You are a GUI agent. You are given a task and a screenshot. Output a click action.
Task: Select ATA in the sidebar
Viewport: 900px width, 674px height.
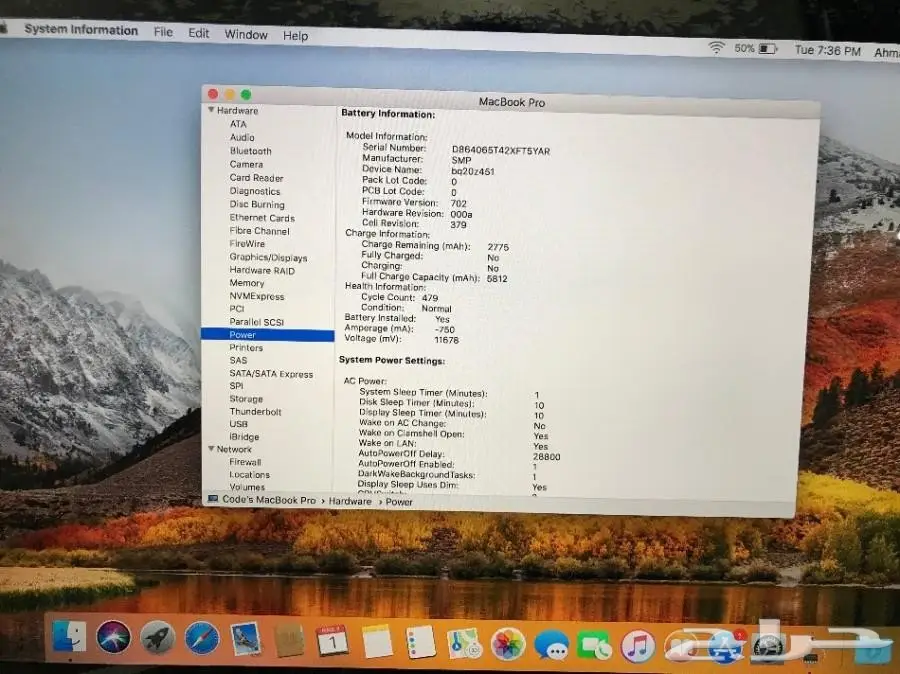pos(238,124)
